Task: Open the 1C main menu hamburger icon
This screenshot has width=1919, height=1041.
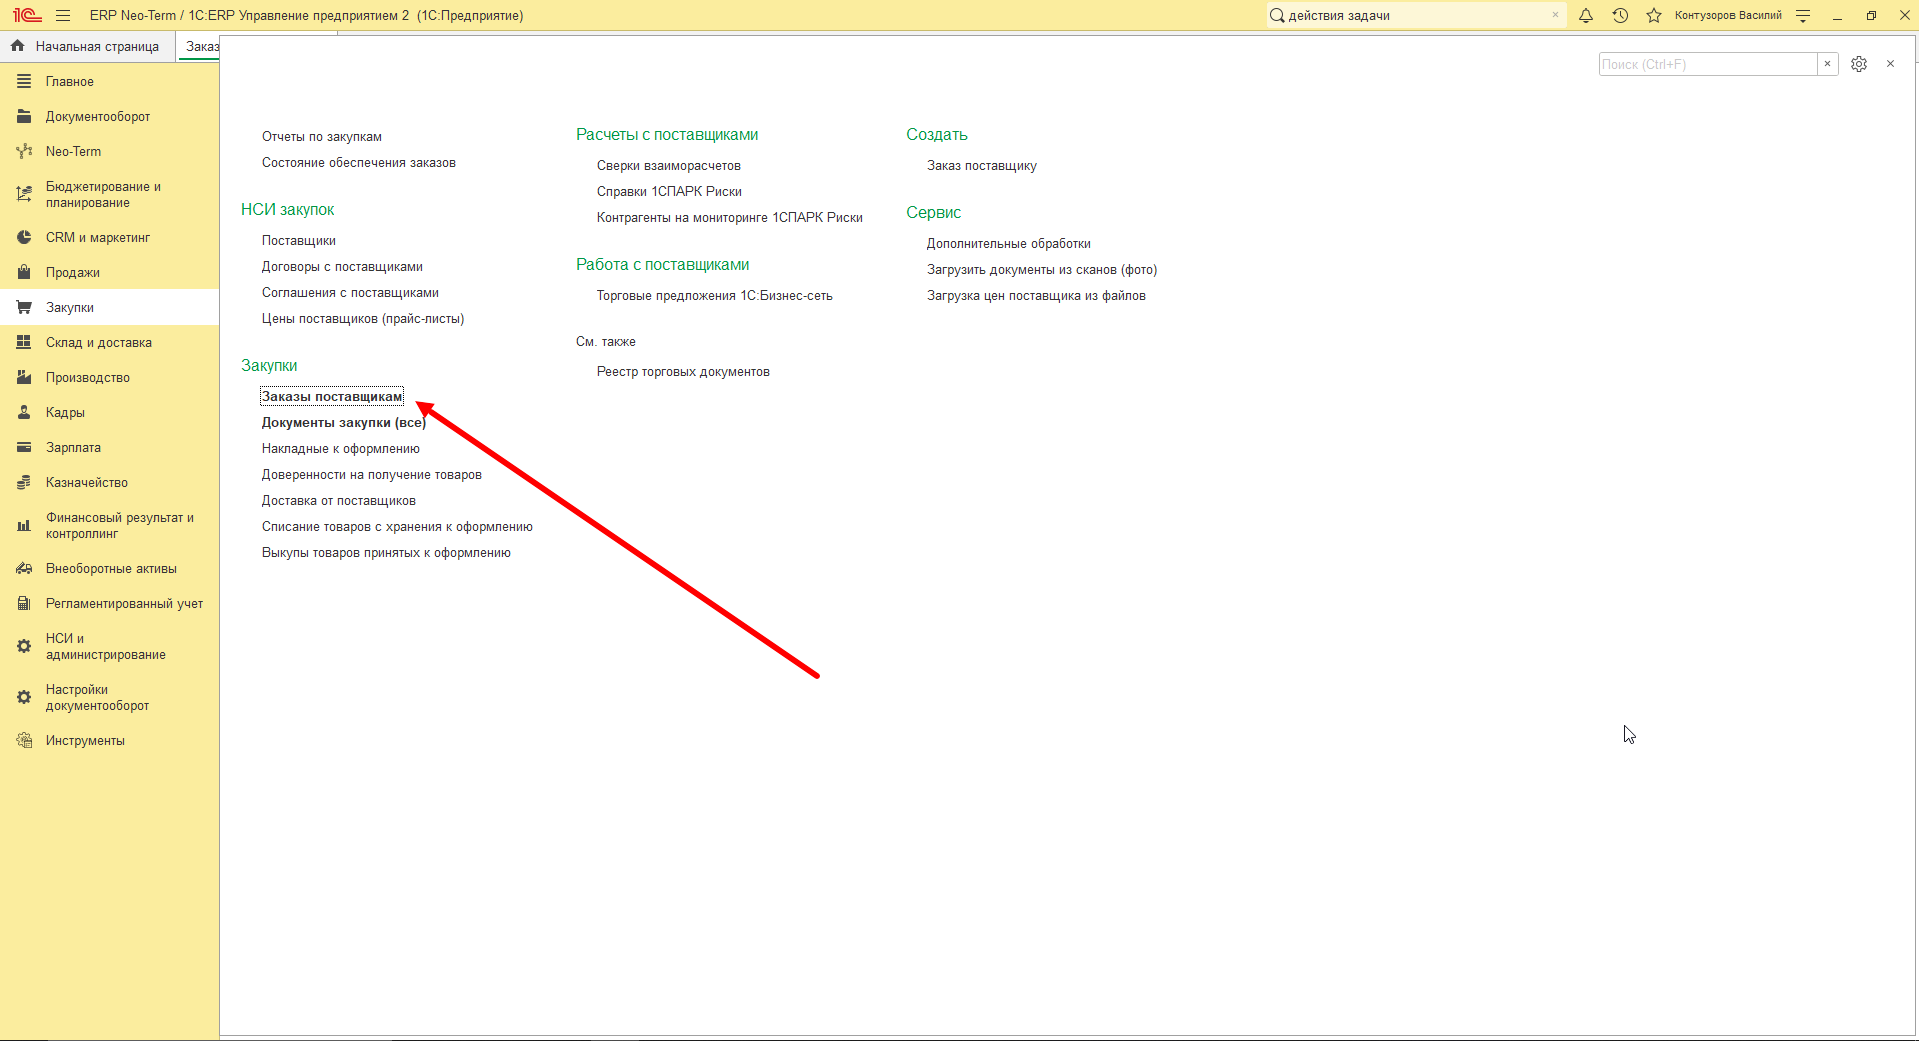Action: coord(63,15)
